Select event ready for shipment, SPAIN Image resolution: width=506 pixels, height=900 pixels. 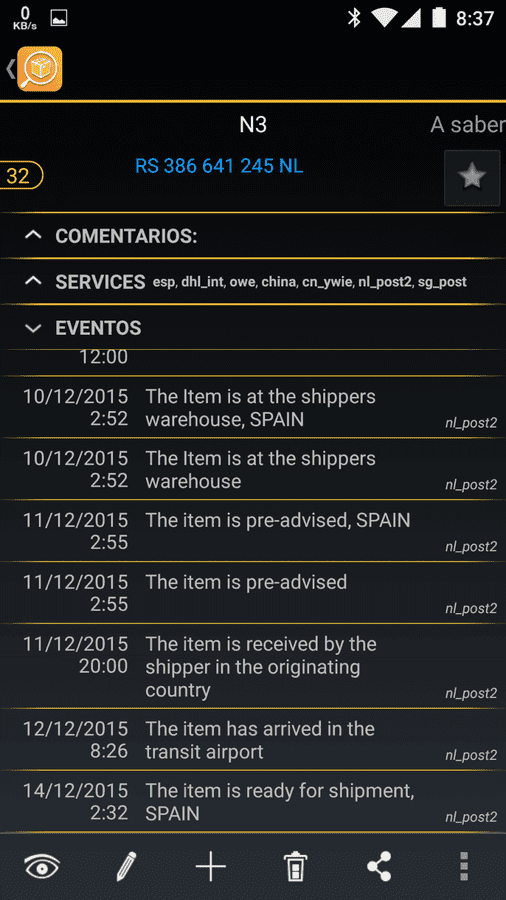(253, 801)
